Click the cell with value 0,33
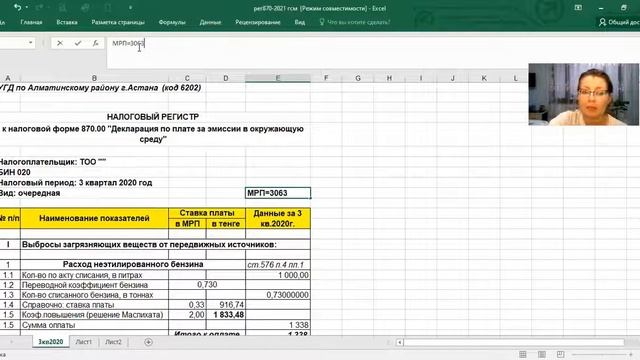 [187, 304]
